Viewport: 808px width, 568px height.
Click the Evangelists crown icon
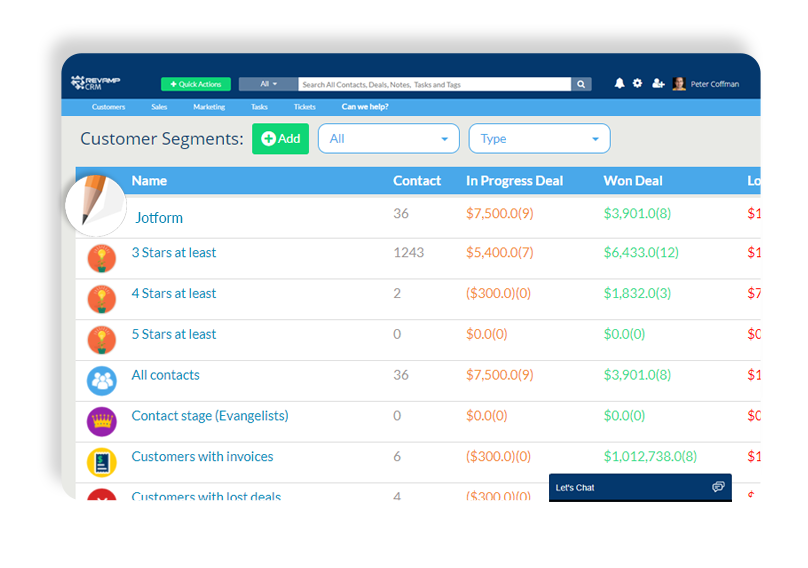(102, 422)
